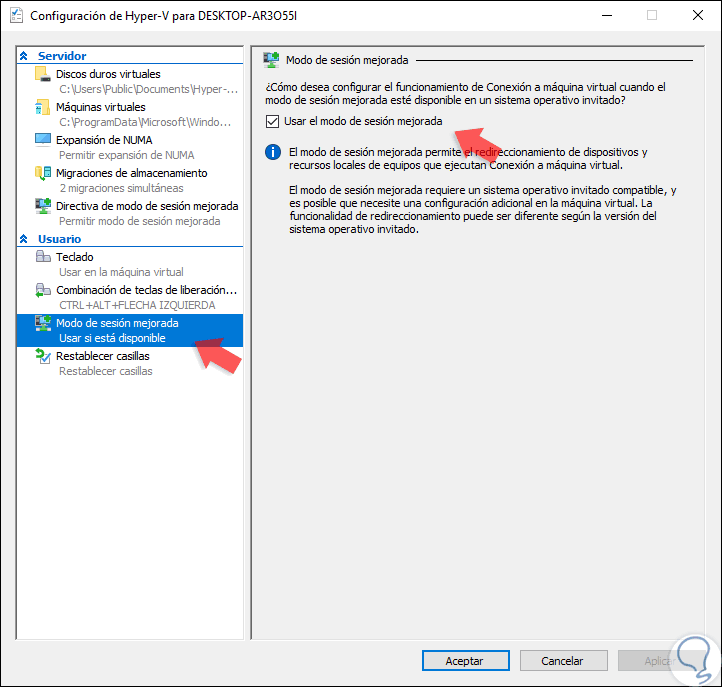This screenshot has height=687, width=722.
Task: Click 'Permitir modo de sesión mejorada' subtitle
Action: (140, 221)
